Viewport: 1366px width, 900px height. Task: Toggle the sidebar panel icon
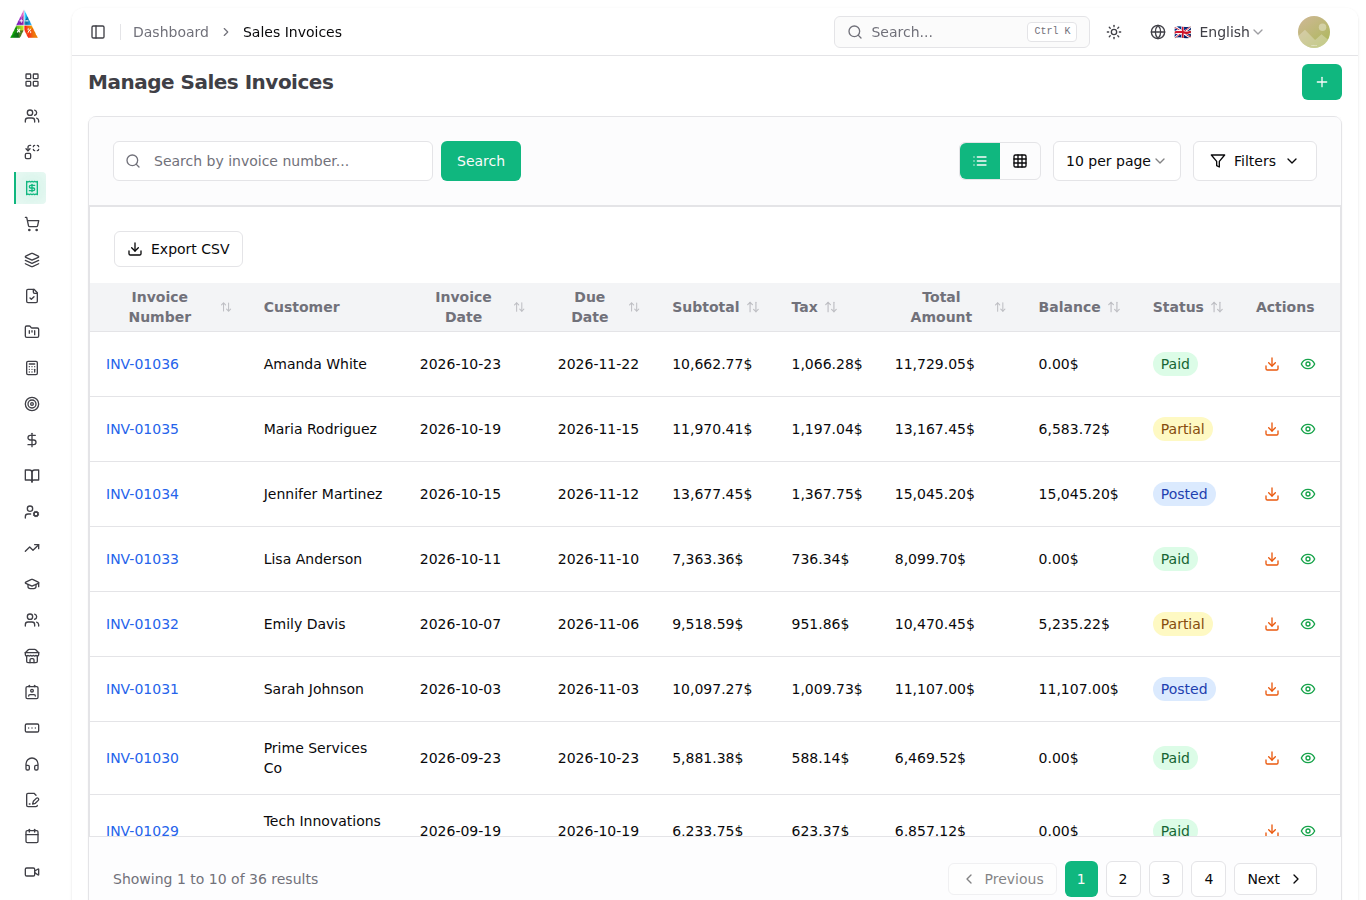point(98,32)
